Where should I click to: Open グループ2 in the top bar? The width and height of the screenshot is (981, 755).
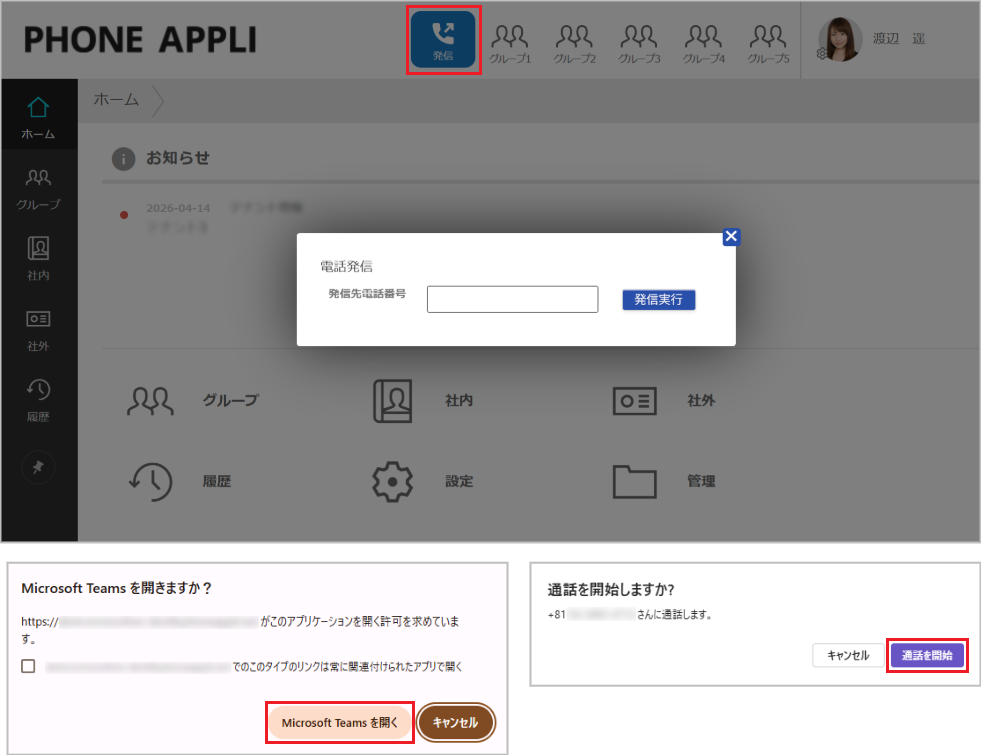point(574,44)
